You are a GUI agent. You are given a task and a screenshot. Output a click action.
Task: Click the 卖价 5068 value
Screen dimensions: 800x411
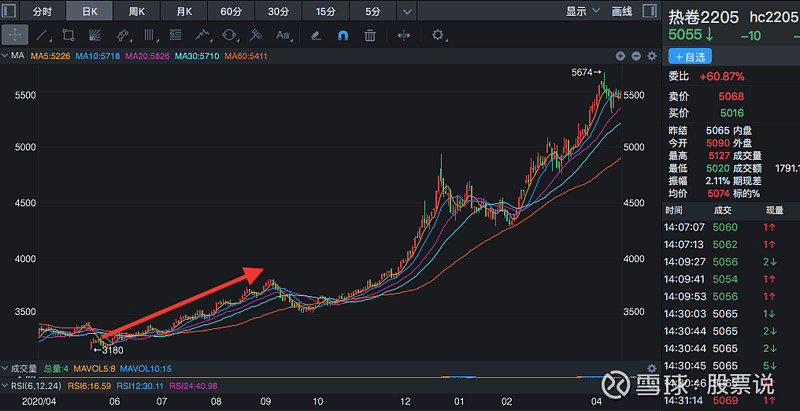pos(731,96)
